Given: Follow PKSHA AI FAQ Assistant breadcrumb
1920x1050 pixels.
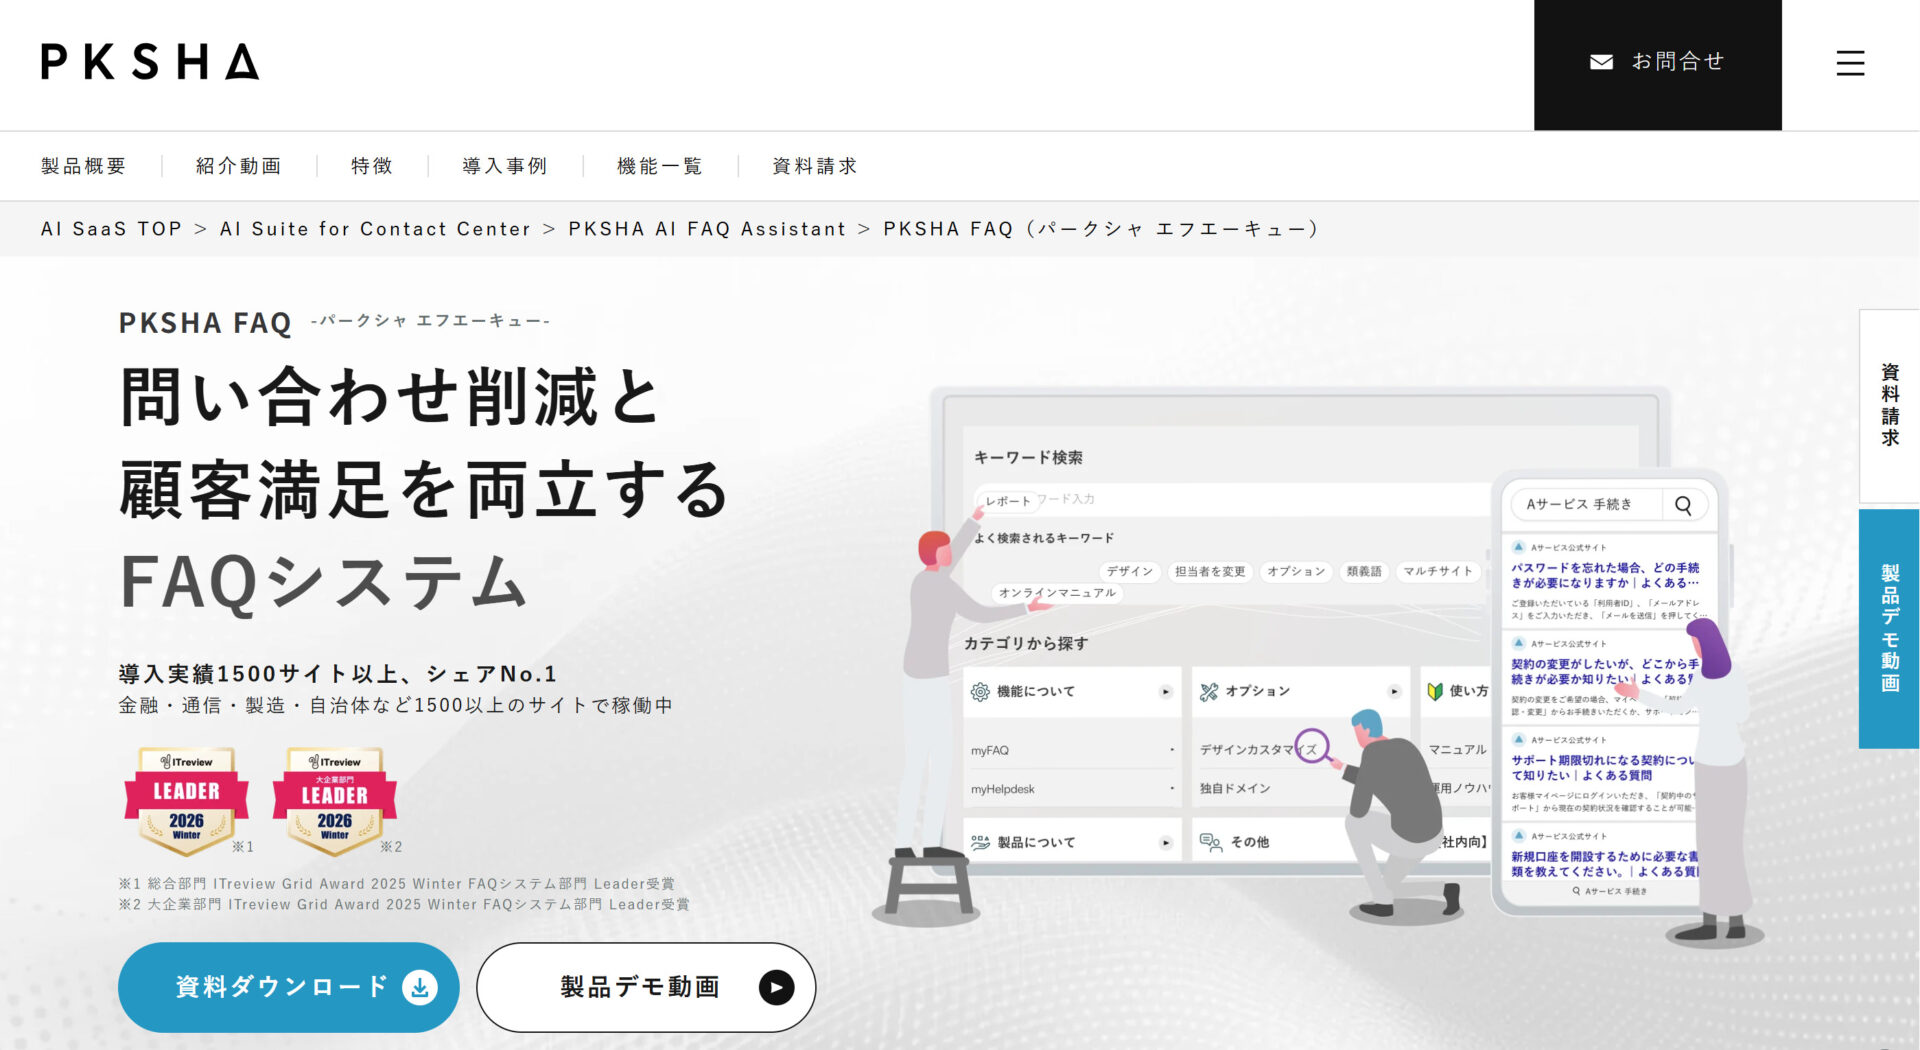Looking at the screenshot, I should coord(707,229).
